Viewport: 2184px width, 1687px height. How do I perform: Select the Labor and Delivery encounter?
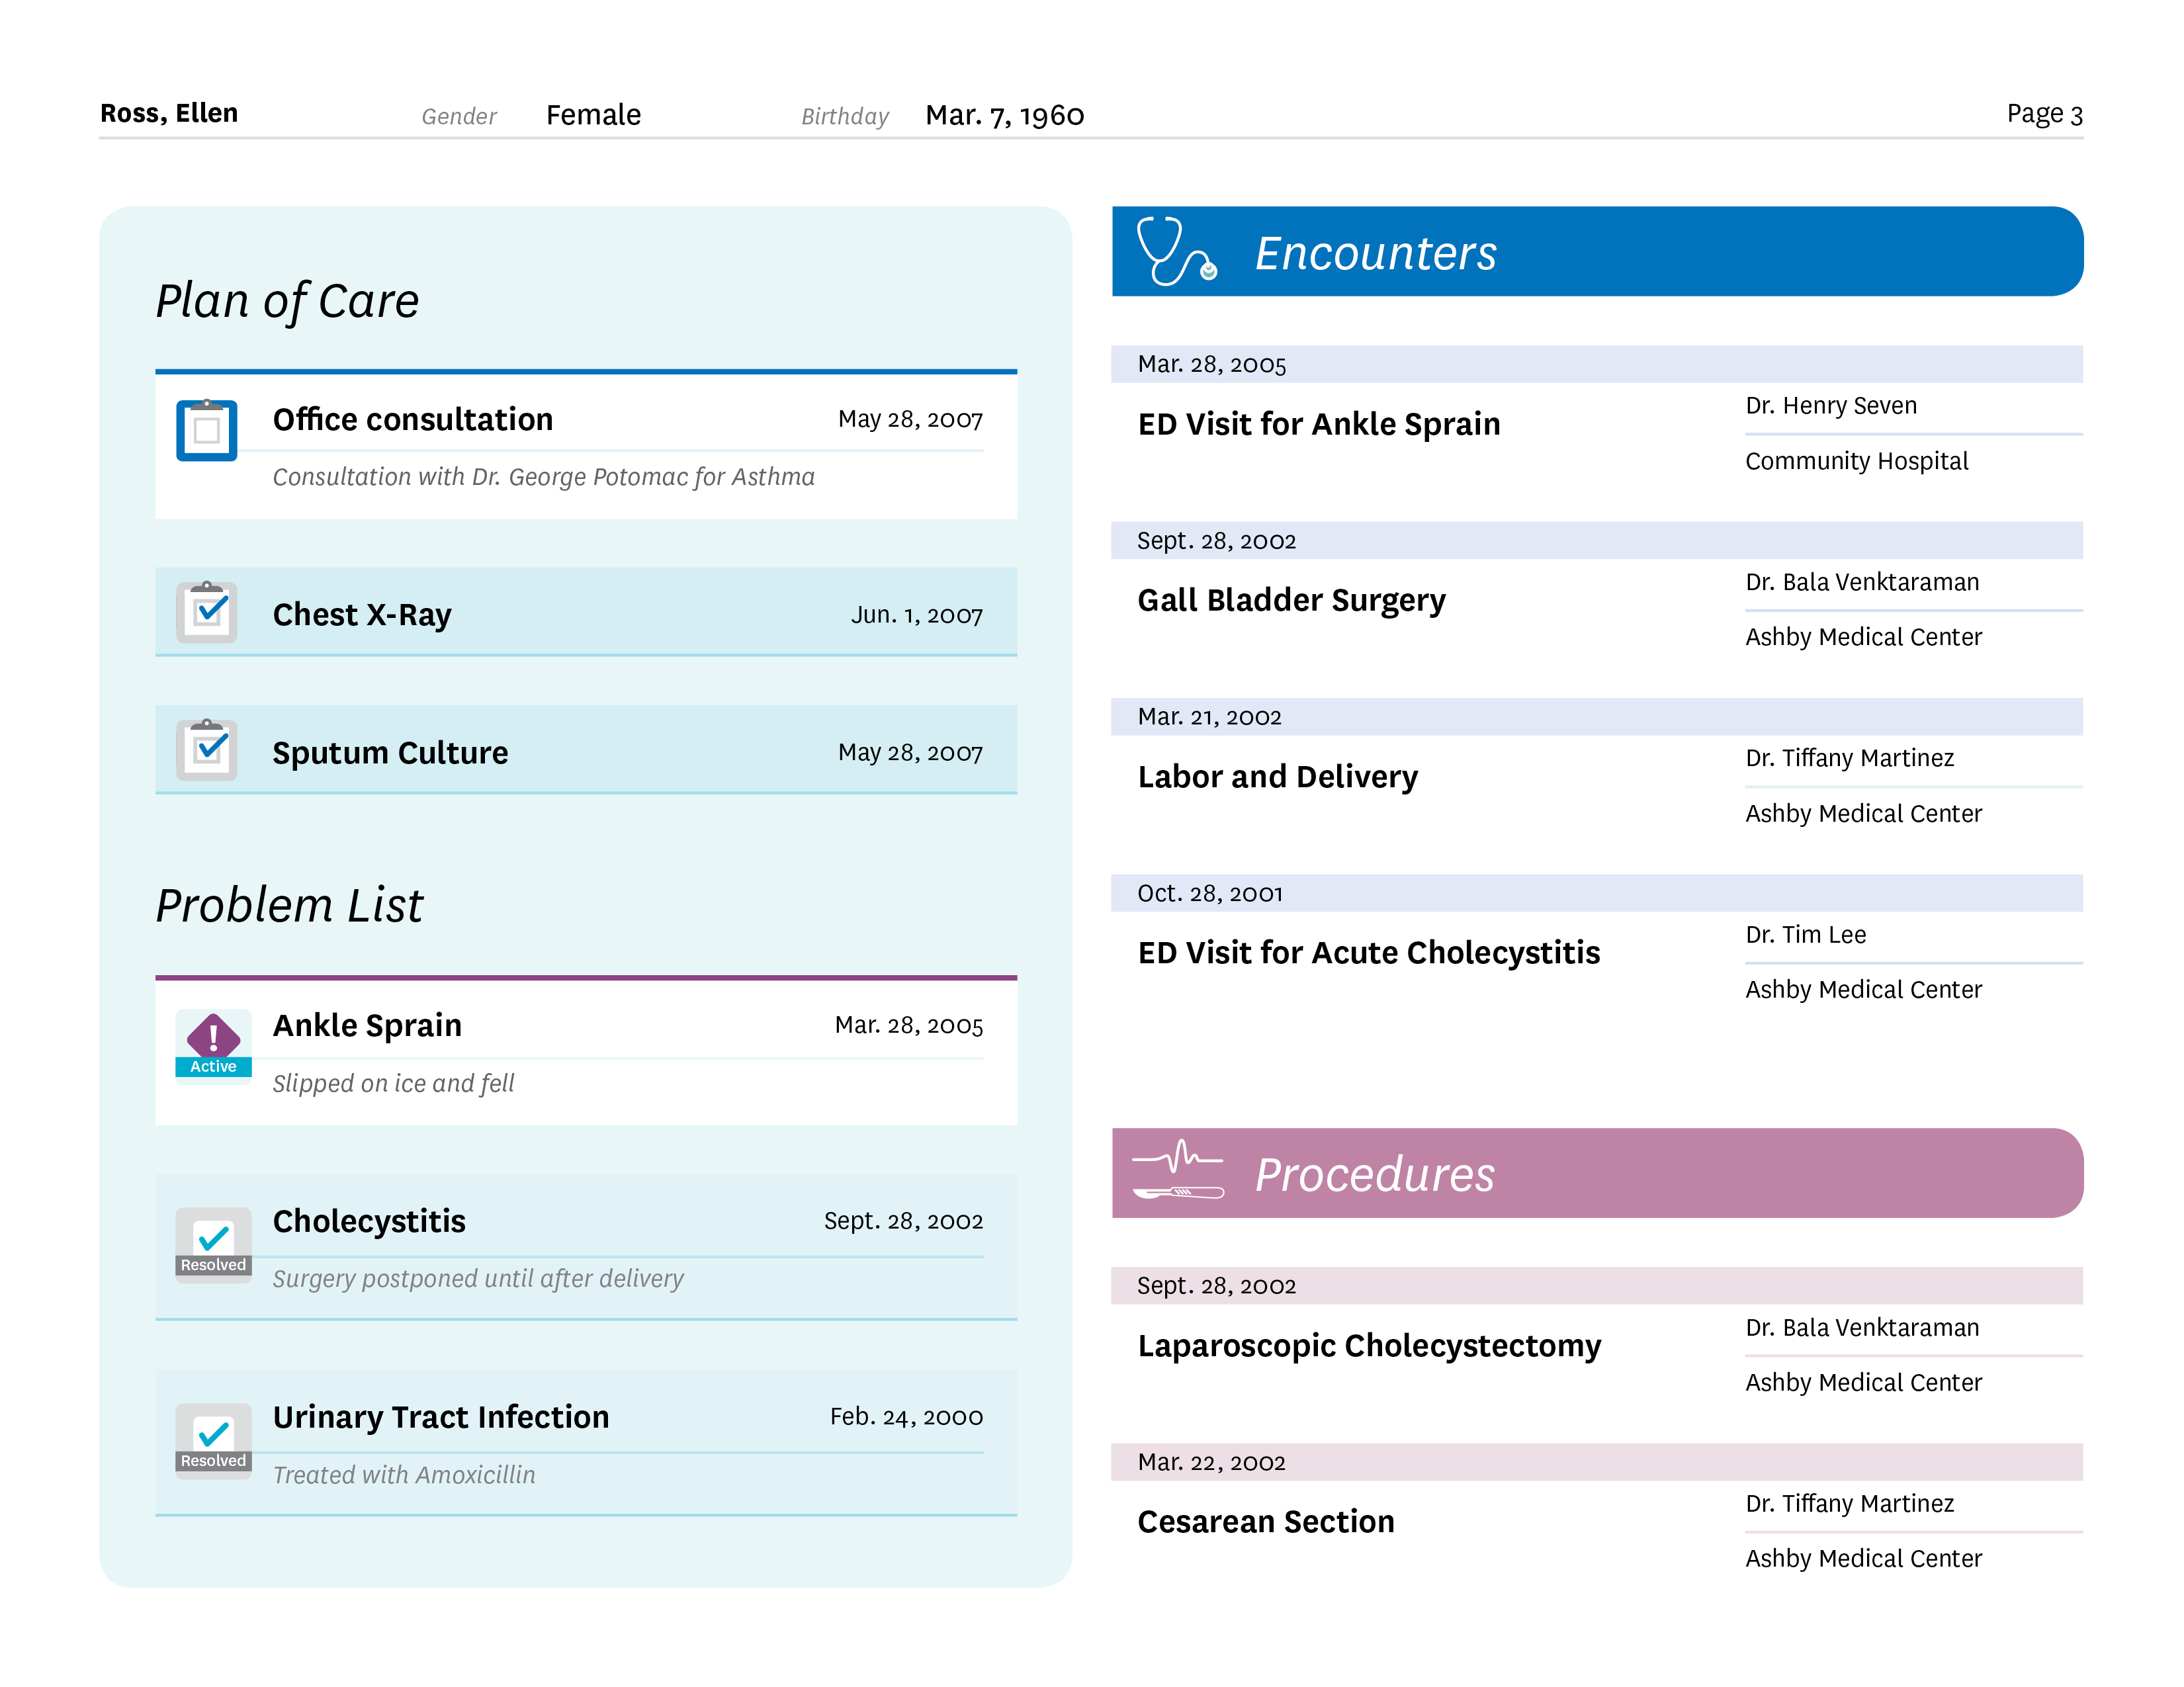point(1277,776)
